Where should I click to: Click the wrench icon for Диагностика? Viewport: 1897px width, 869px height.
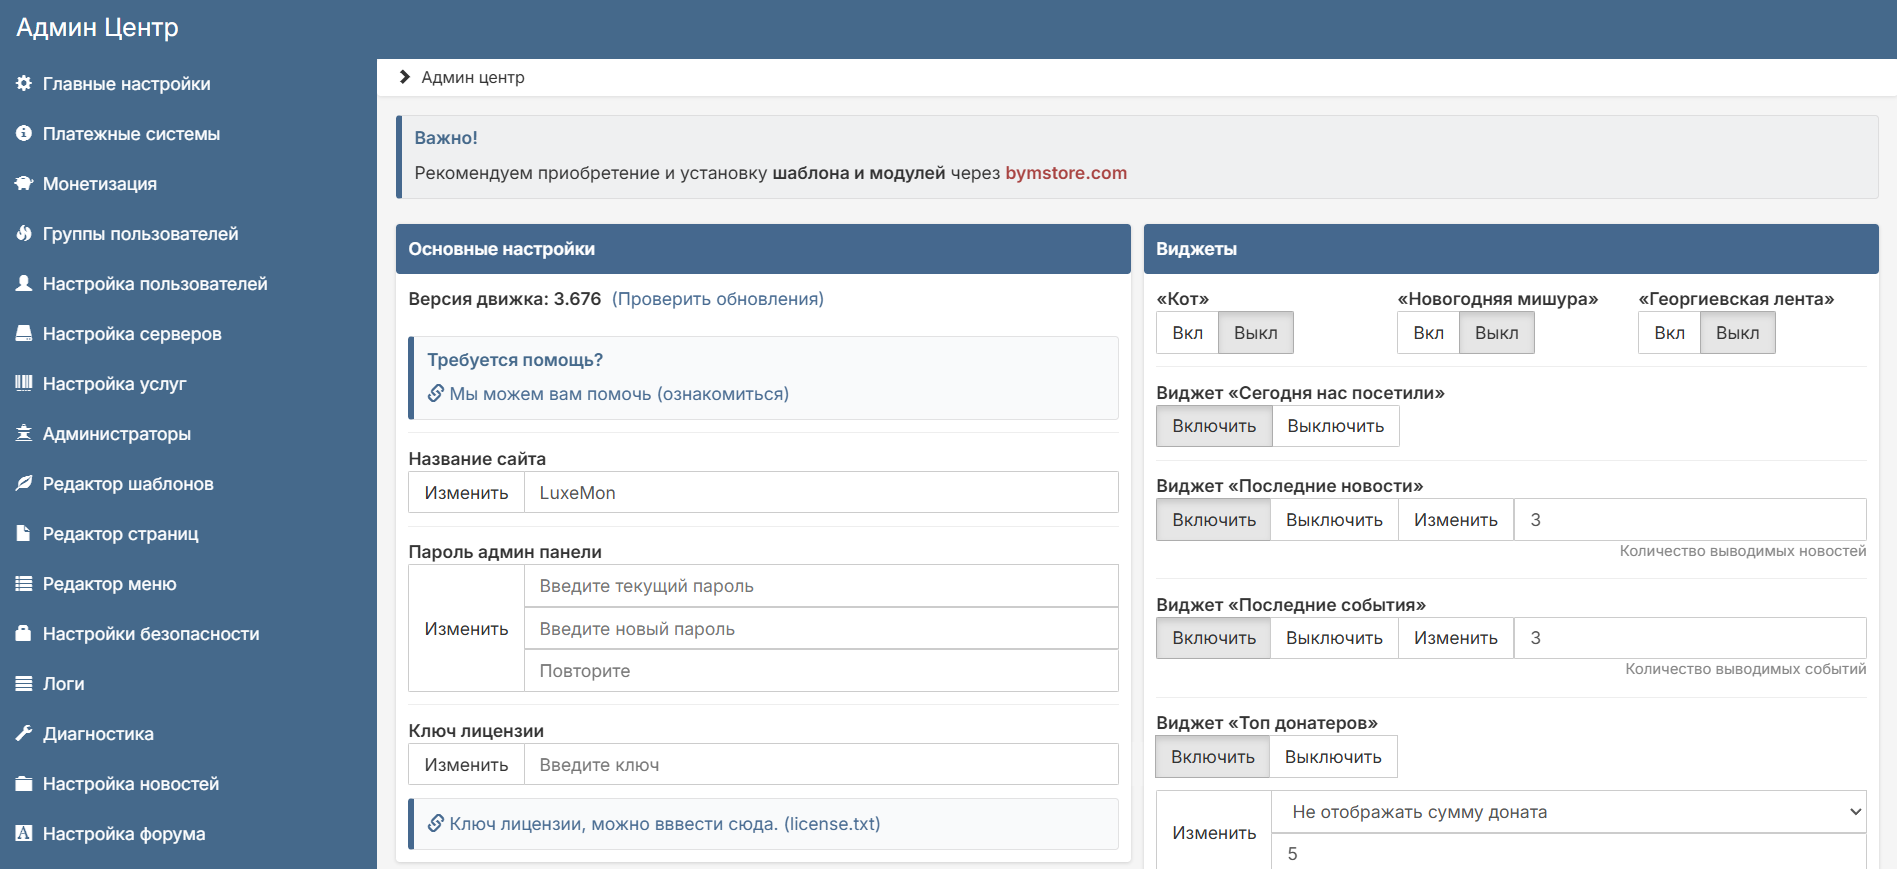pyautogui.click(x=24, y=734)
